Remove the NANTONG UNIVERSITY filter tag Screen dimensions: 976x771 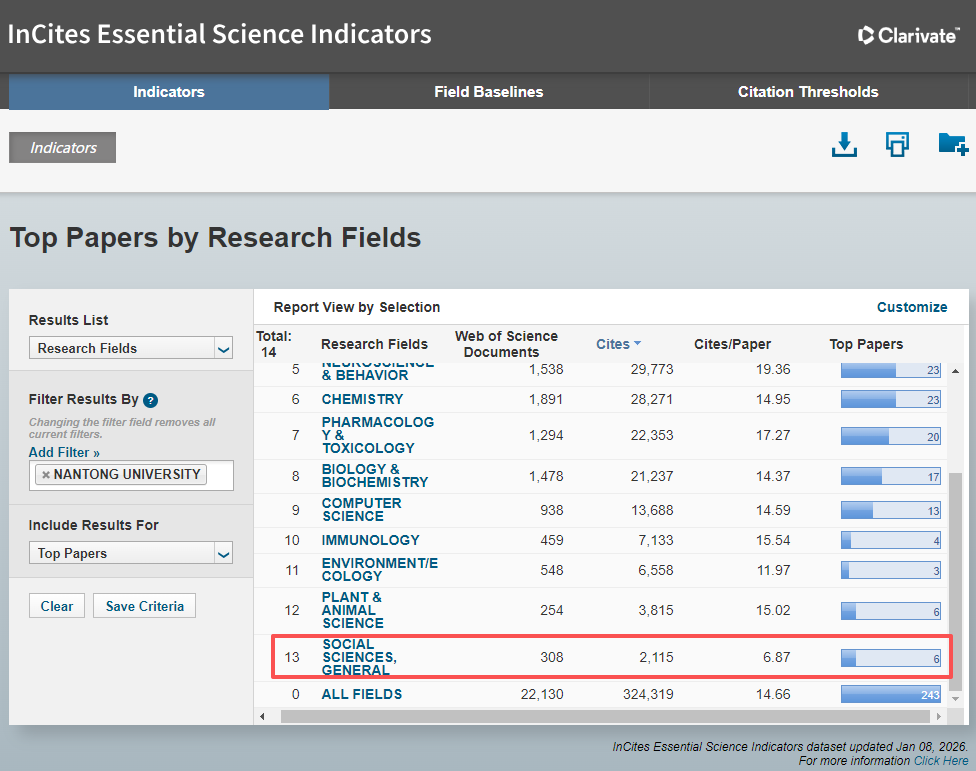[x=46, y=475]
